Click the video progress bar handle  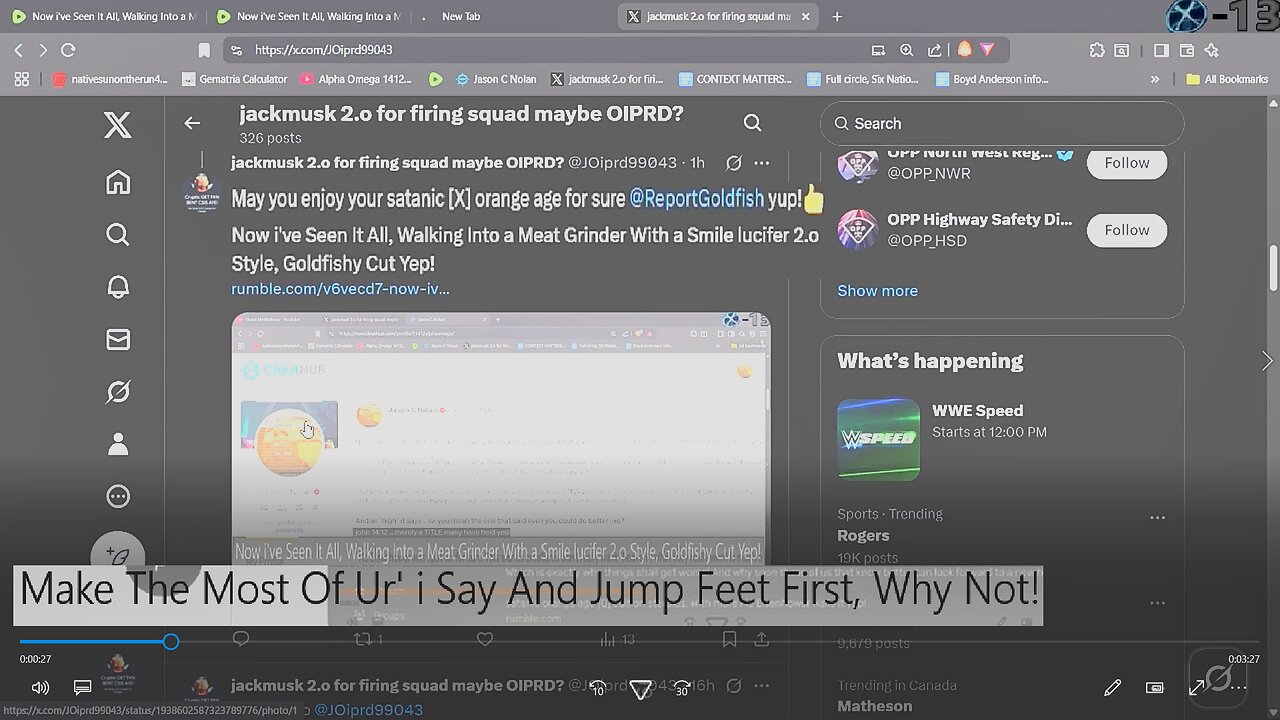(x=171, y=642)
